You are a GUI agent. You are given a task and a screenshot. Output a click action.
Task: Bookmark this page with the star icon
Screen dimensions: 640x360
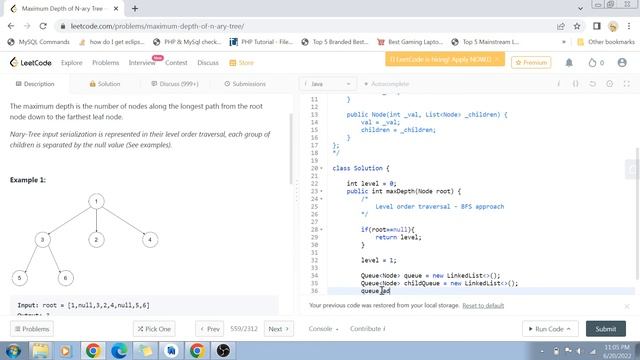point(577,26)
